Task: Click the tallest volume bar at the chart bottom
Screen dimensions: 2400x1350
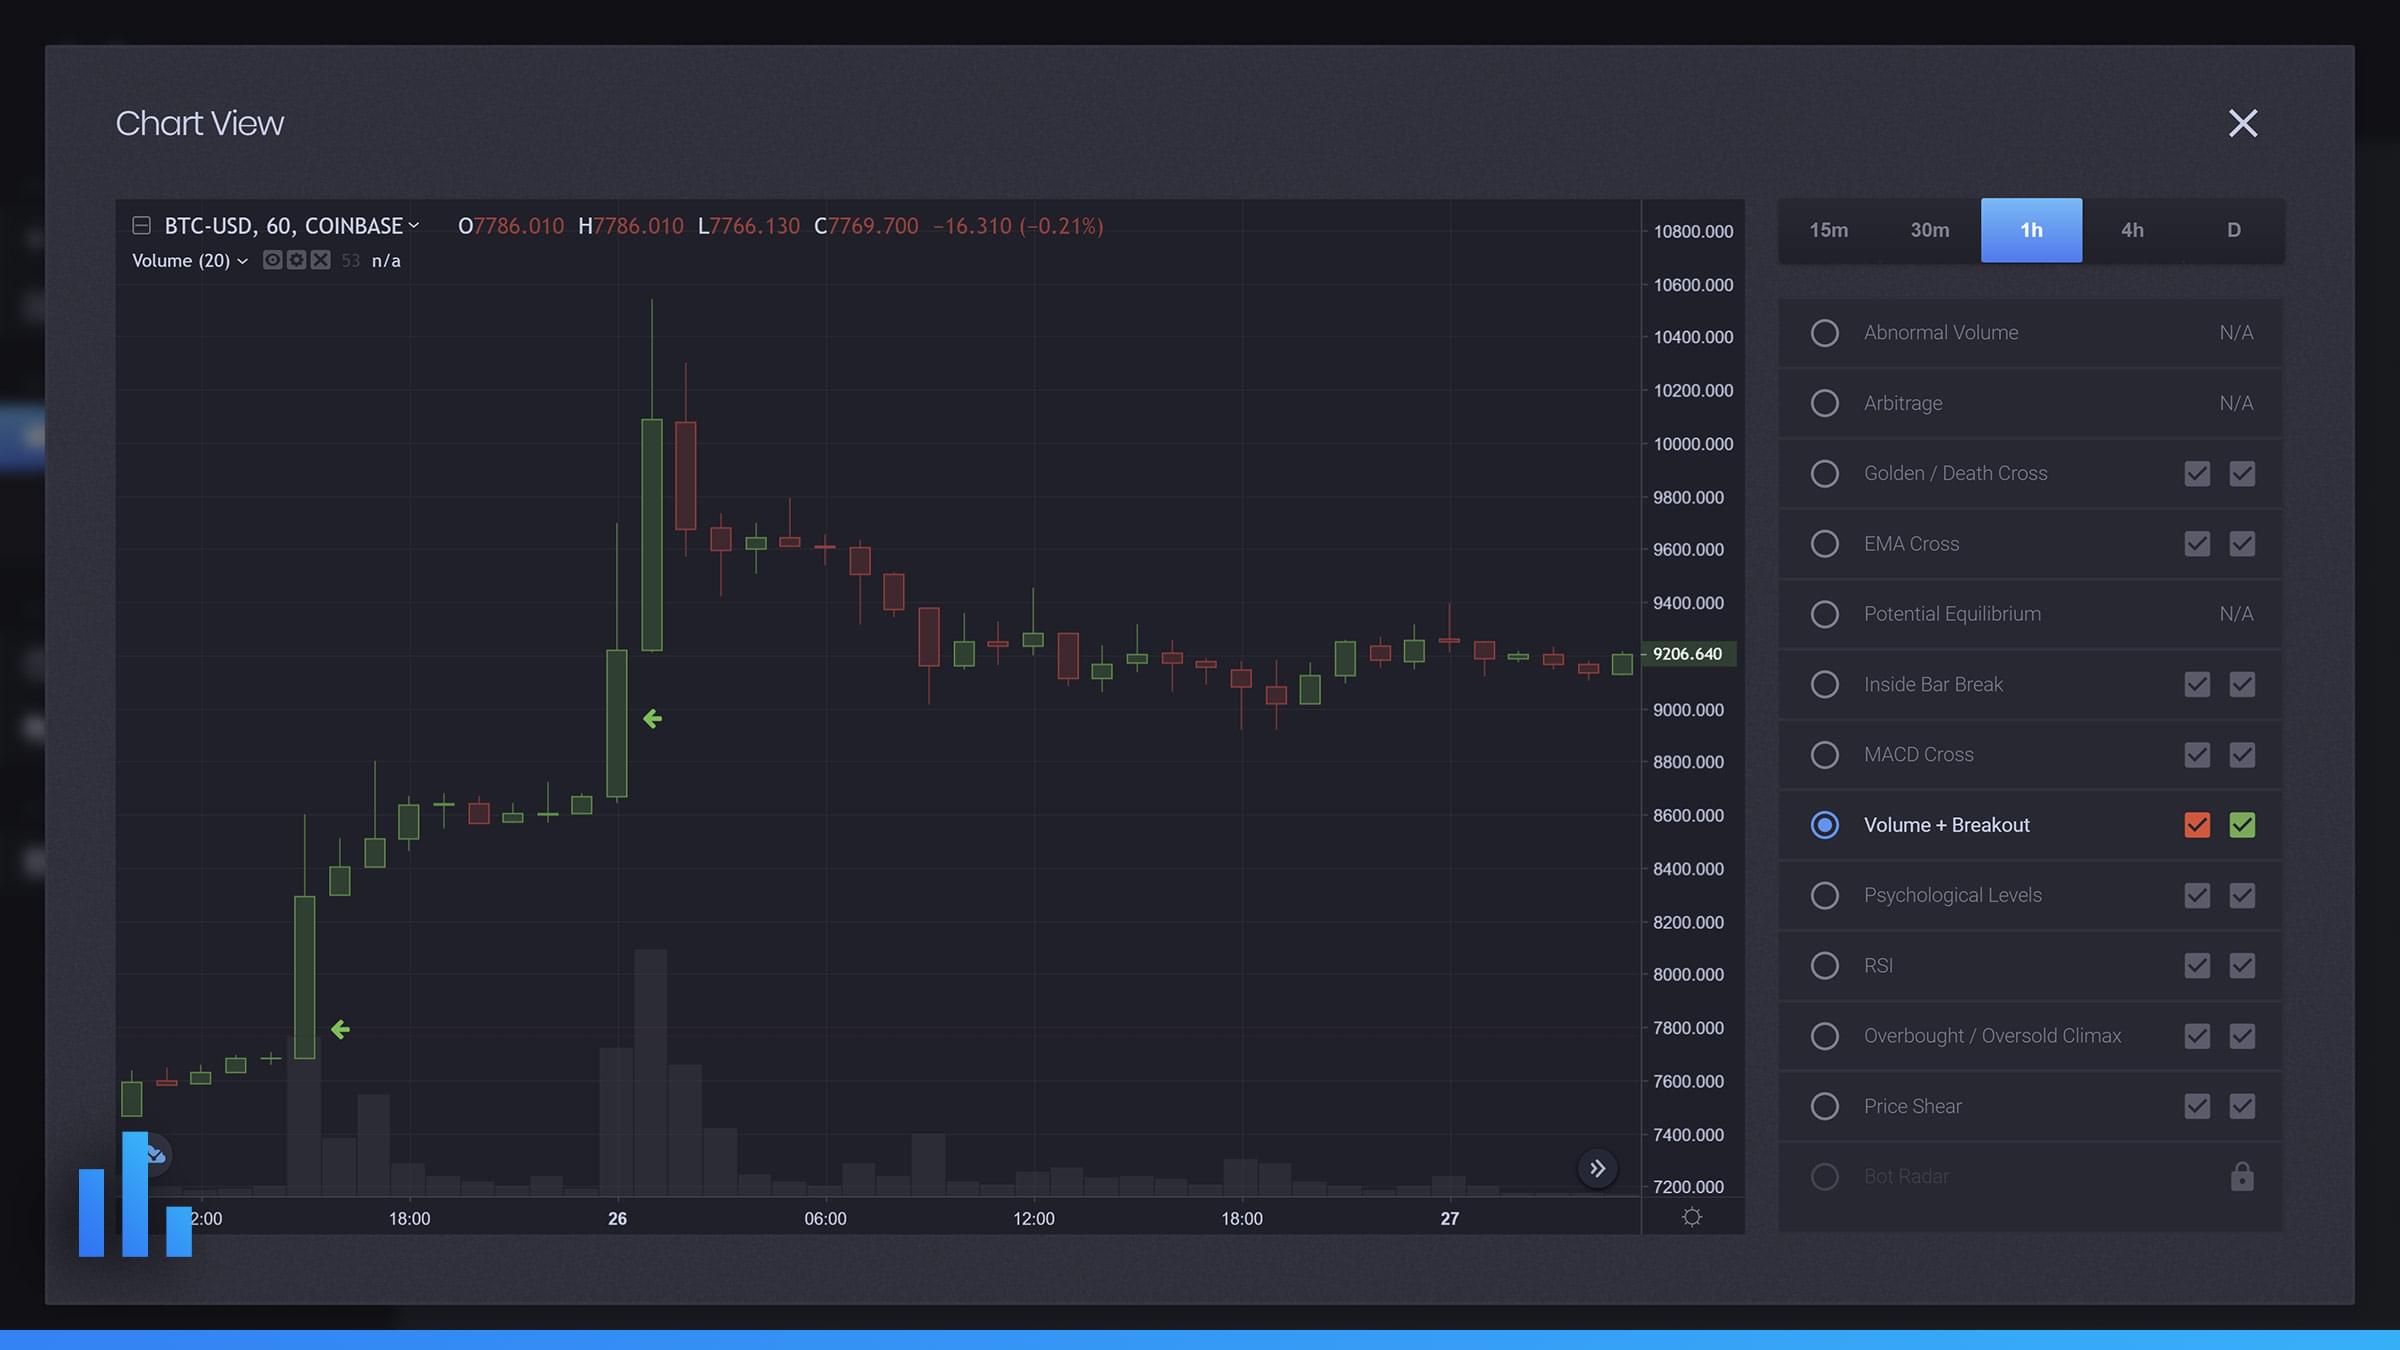Action: tap(651, 1072)
